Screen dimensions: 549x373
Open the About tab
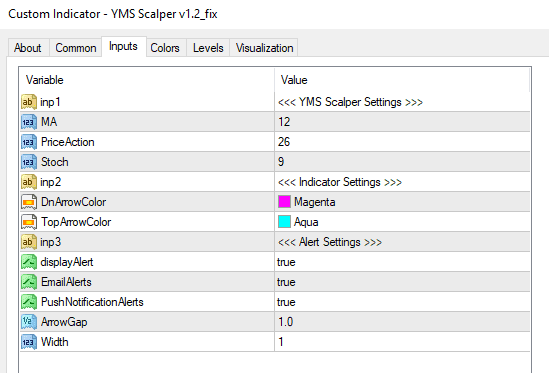28,48
